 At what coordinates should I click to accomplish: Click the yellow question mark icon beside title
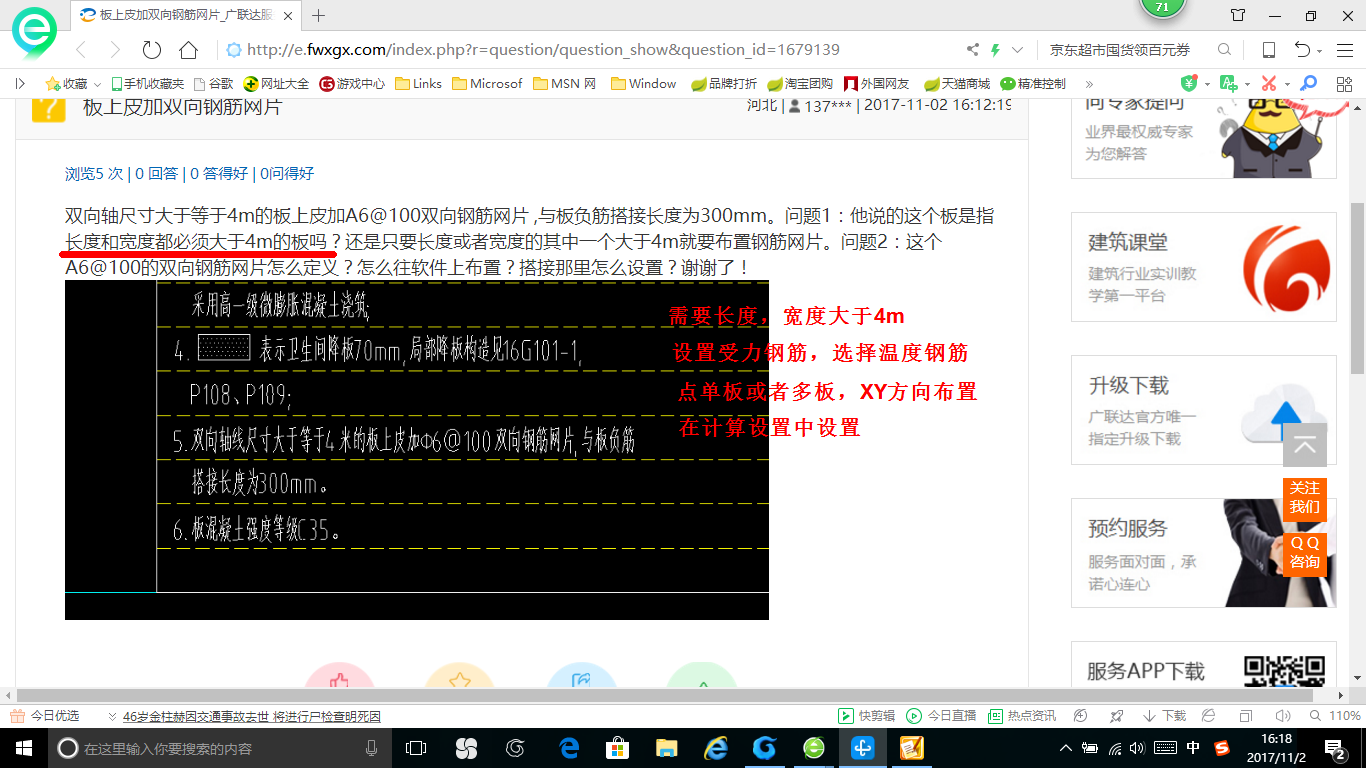click(x=49, y=107)
